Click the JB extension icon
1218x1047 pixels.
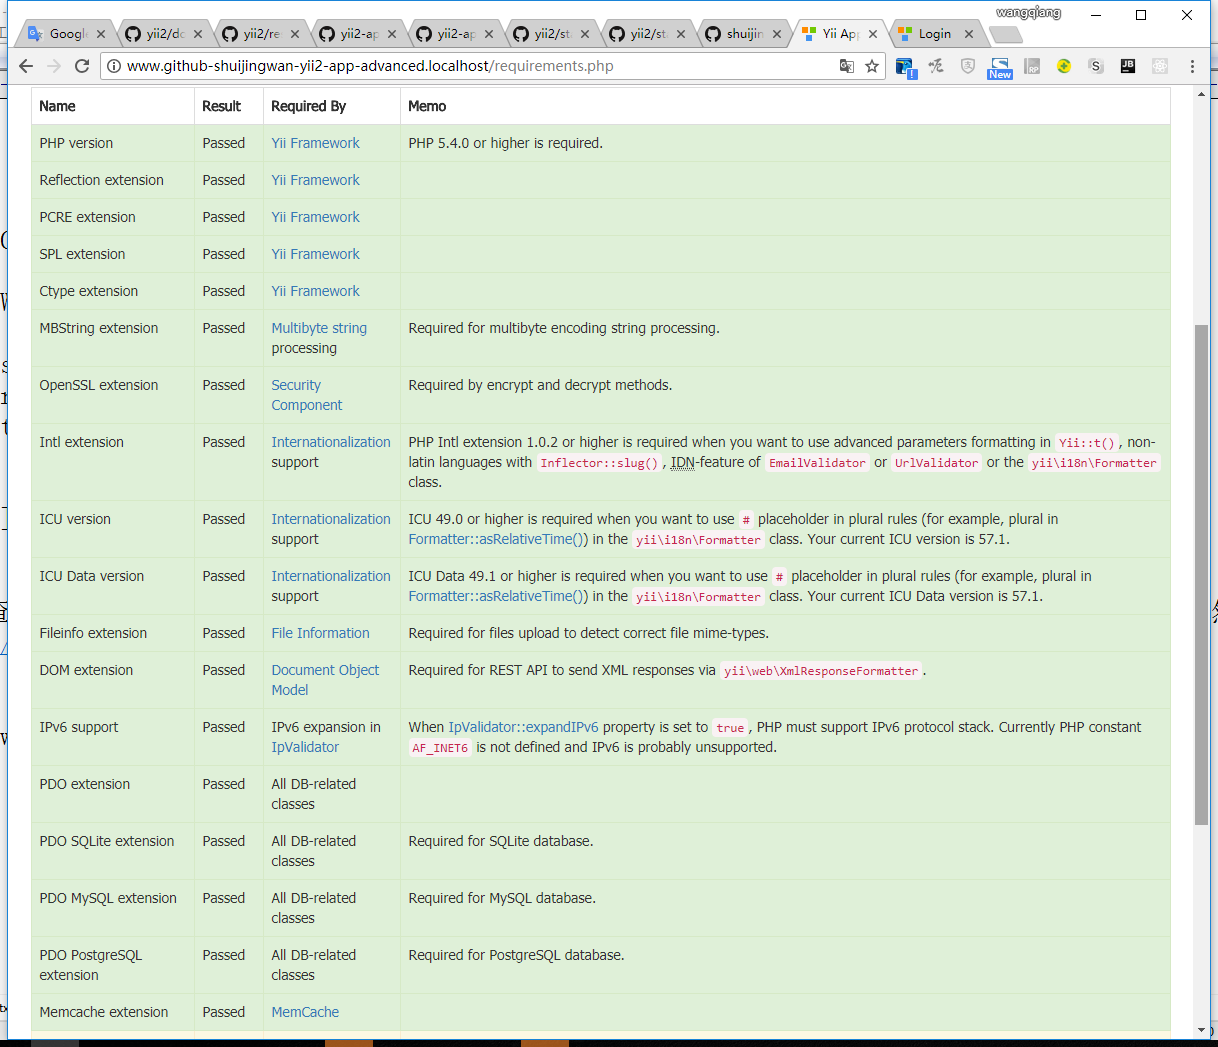coord(1128,66)
